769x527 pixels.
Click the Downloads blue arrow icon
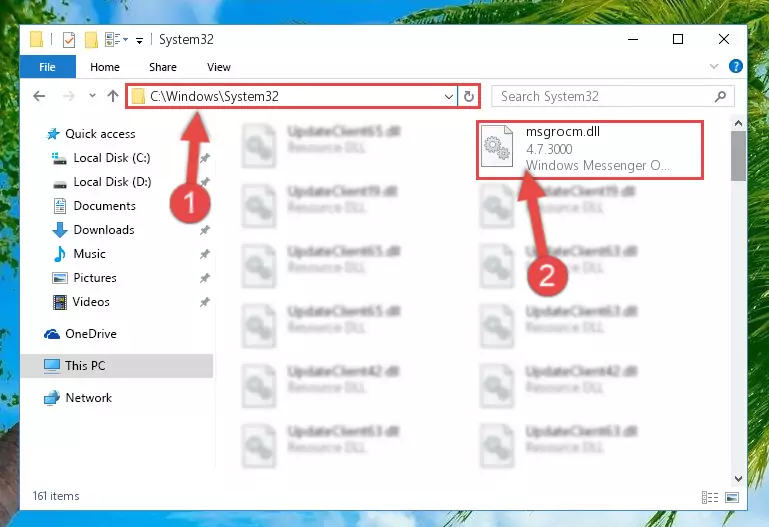[x=60, y=230]
